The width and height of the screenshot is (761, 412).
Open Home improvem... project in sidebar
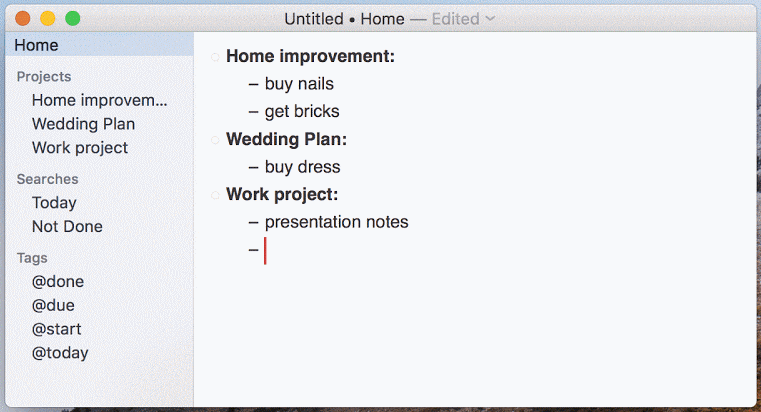point(99,100)
